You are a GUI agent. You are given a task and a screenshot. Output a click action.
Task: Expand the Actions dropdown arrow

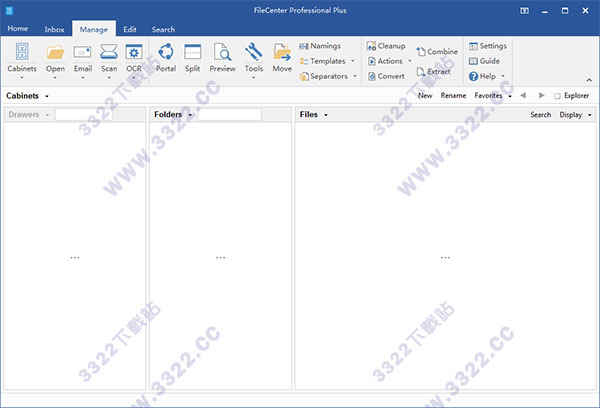pos(409,61)
